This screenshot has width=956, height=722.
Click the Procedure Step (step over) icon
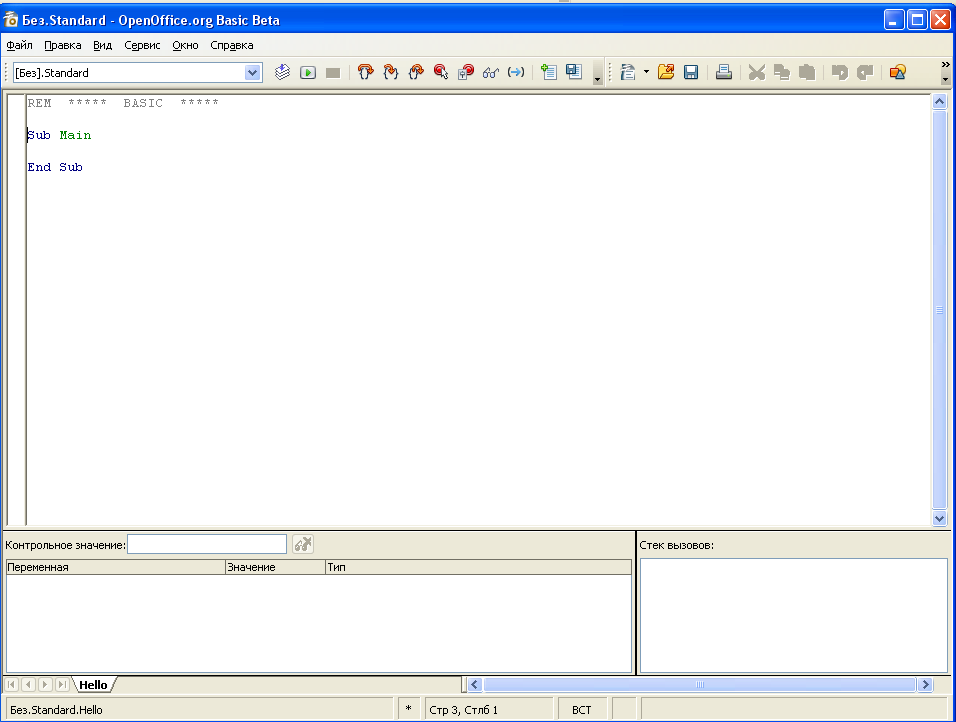[365, 73]
